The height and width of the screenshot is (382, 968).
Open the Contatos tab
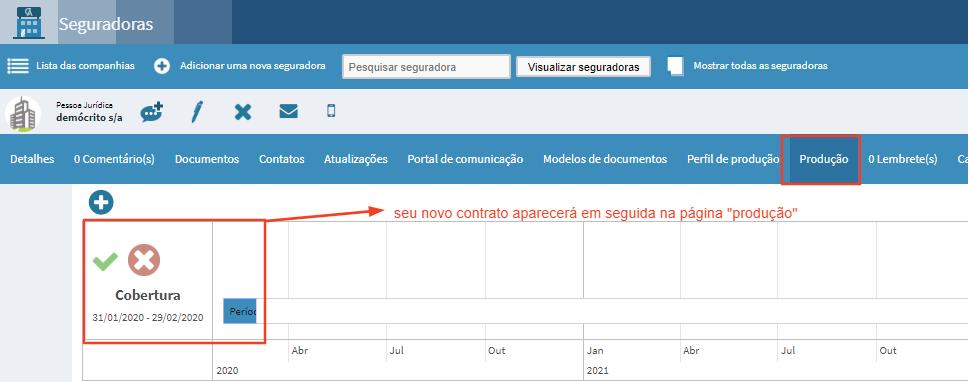[282, 159]
